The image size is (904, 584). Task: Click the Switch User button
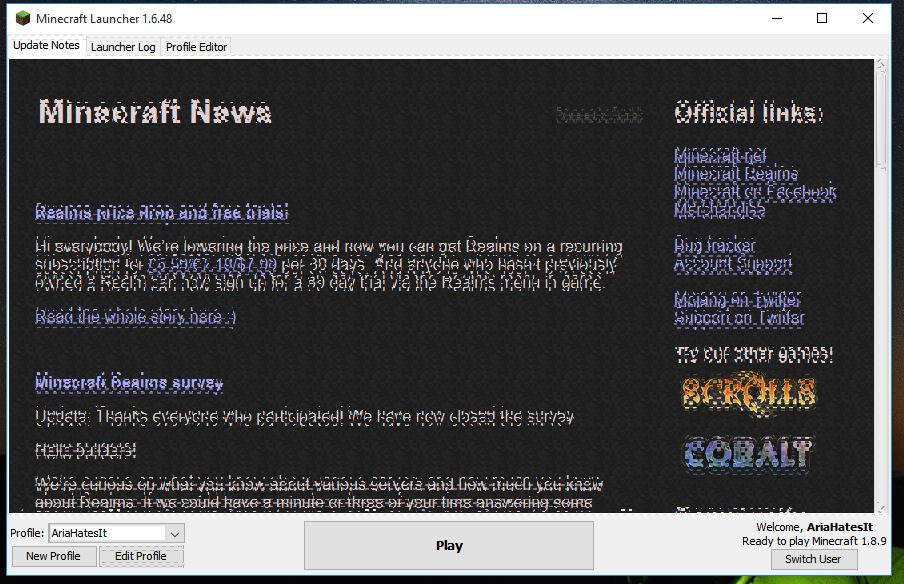pos(813,559)
